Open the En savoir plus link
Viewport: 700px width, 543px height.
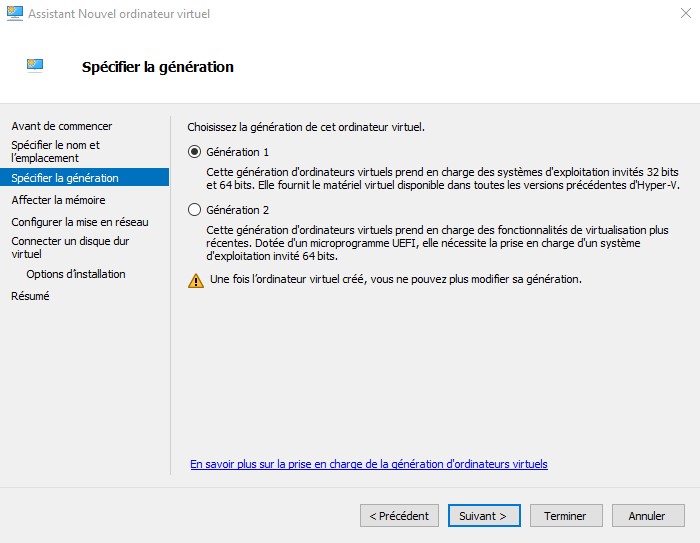(x=369, y=464)
